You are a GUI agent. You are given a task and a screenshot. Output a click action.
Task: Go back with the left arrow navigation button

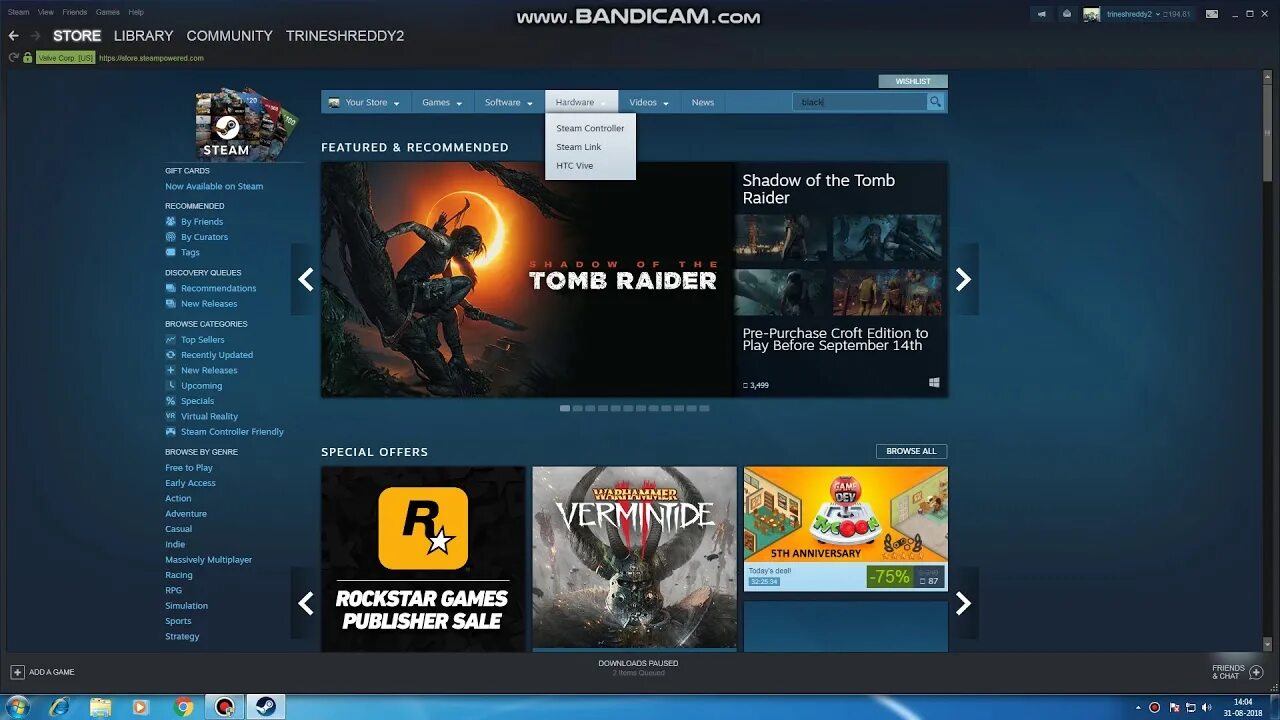[14, 35]
